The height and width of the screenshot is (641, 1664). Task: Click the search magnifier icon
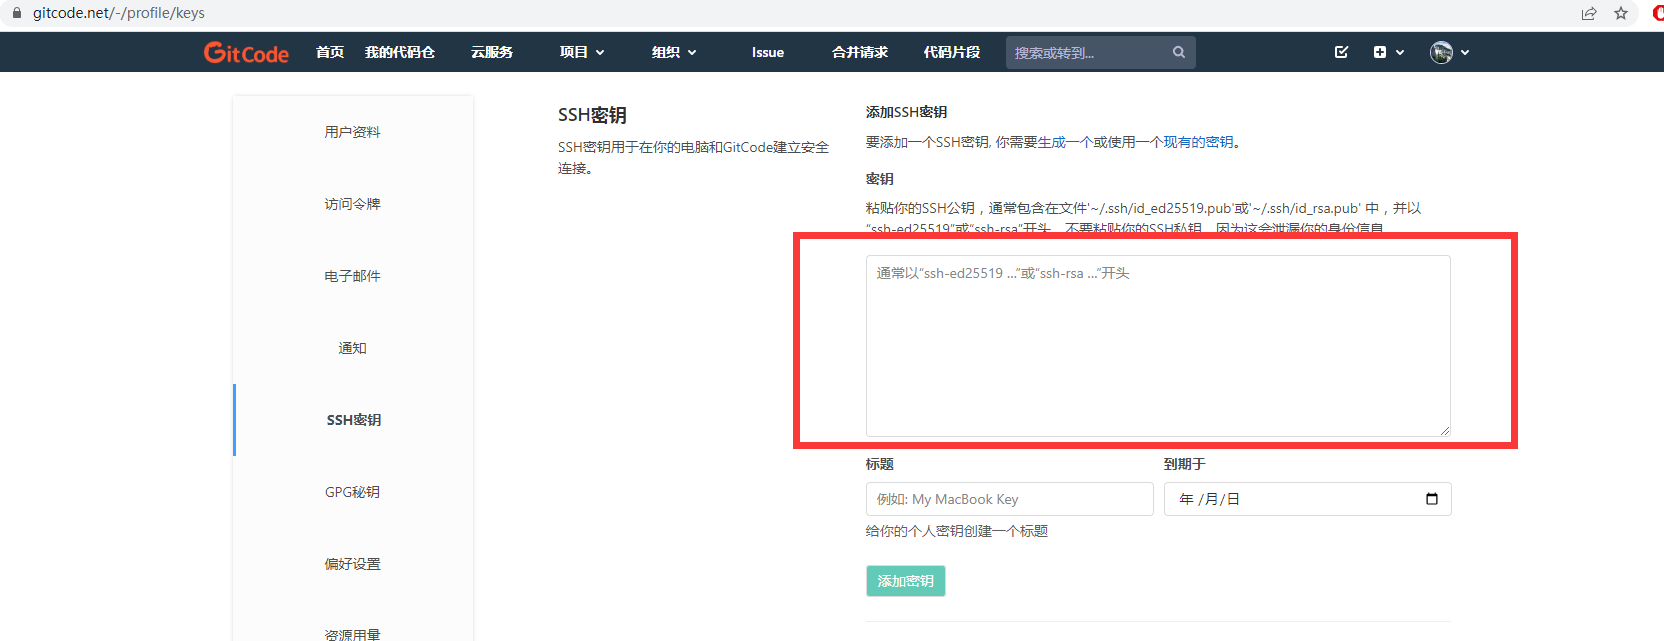(1179, 52)
